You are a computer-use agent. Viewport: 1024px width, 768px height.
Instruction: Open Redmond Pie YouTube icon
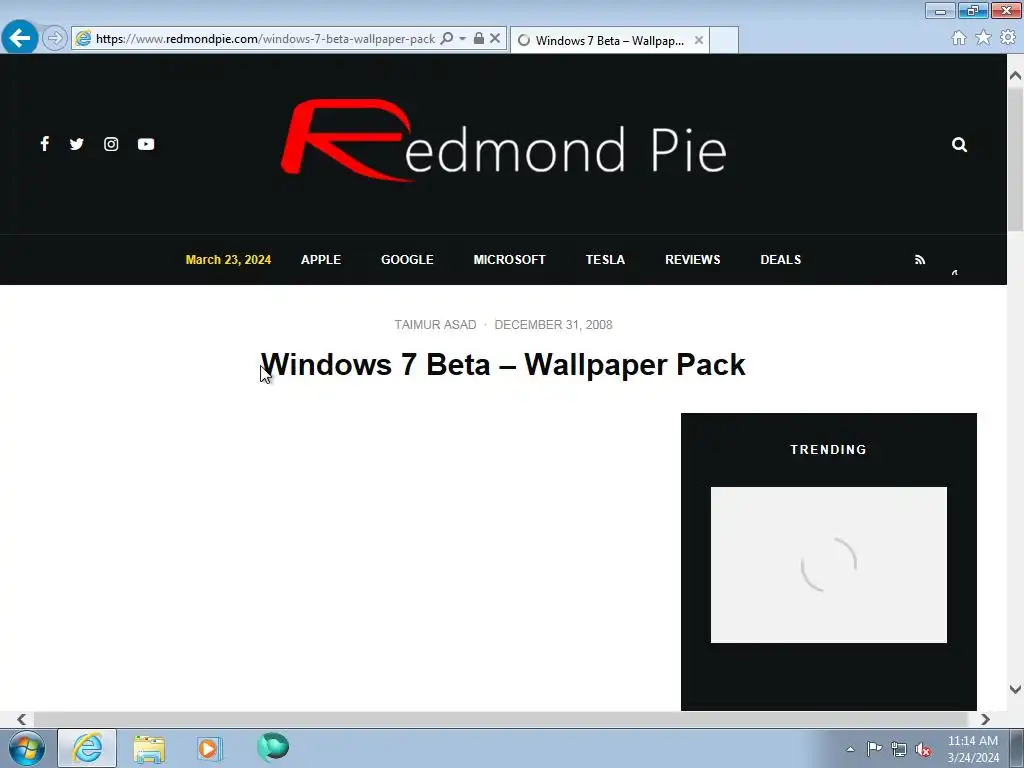(146, 144)
